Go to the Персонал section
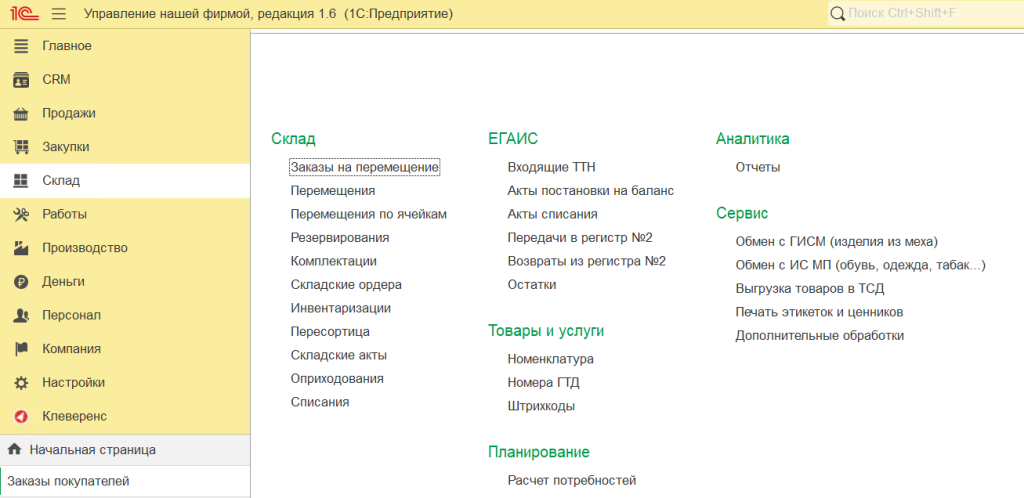The height and width of the screenshot is (498, 1024). point(125,315)
